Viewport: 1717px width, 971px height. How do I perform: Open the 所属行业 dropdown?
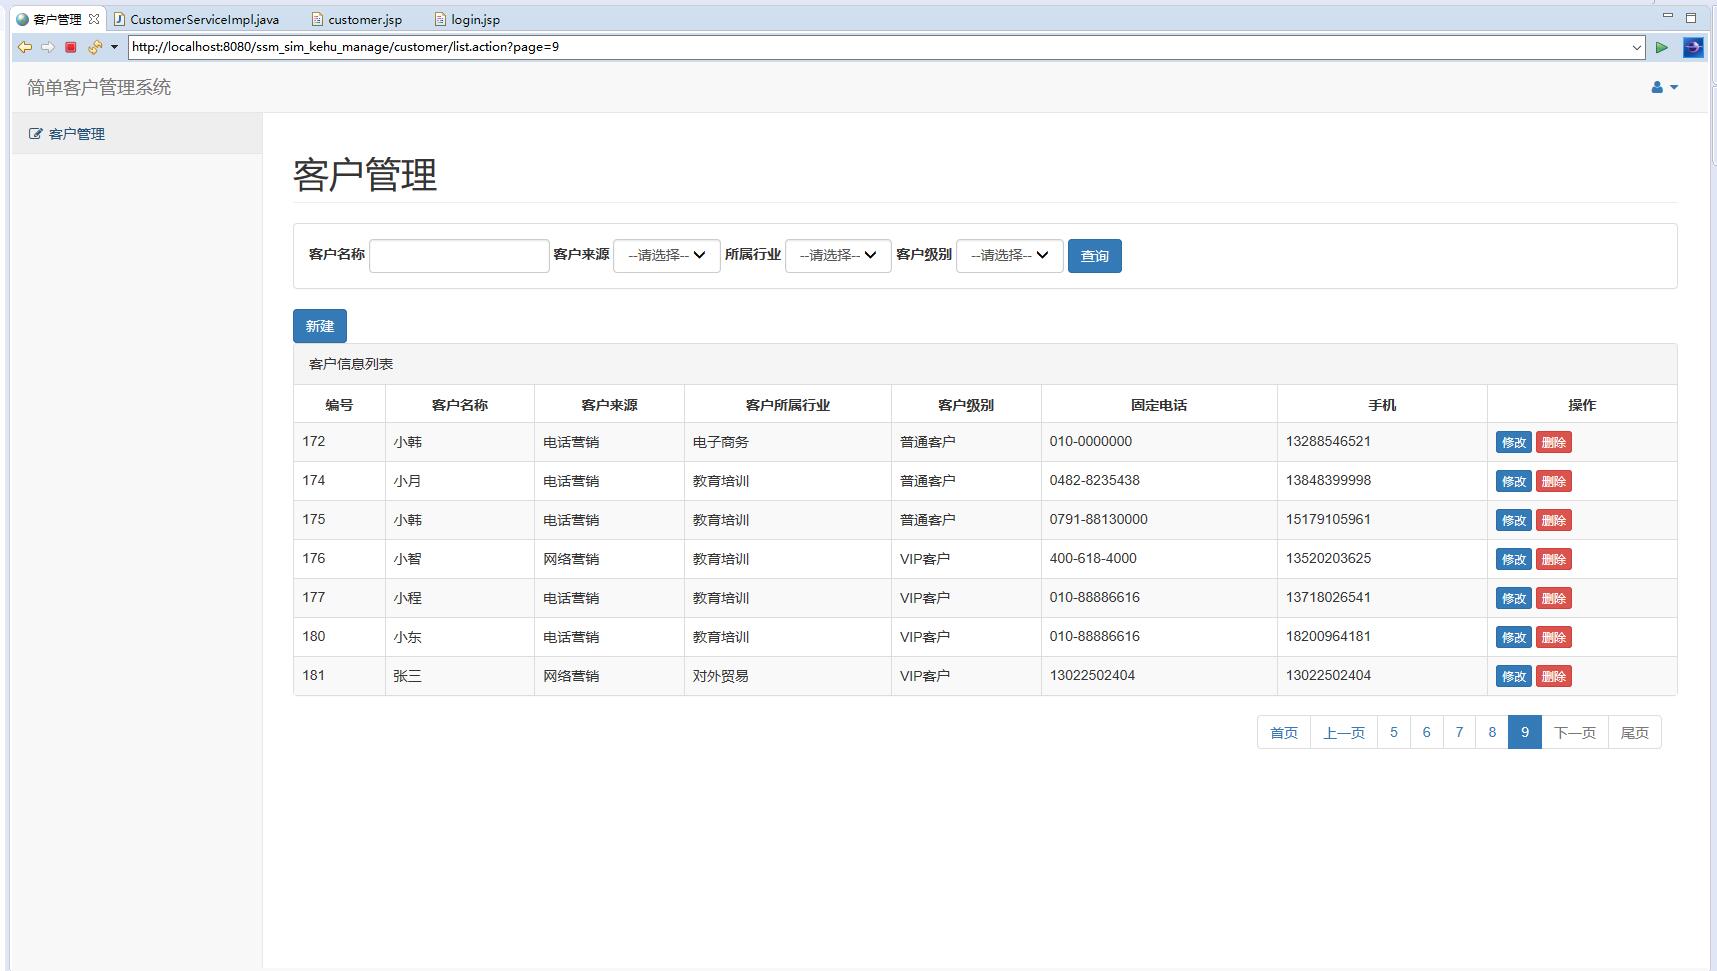point(838,256)
